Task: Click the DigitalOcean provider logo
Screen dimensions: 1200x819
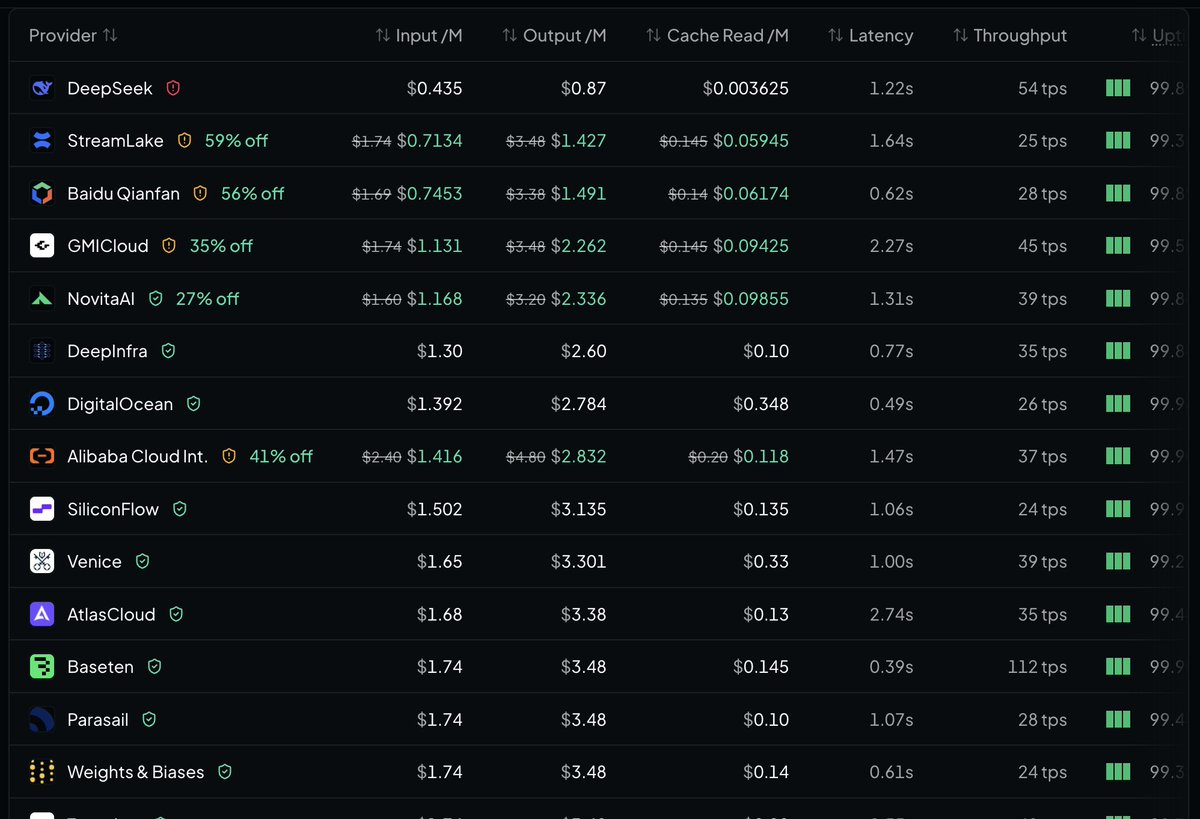Action: point(42,404)
